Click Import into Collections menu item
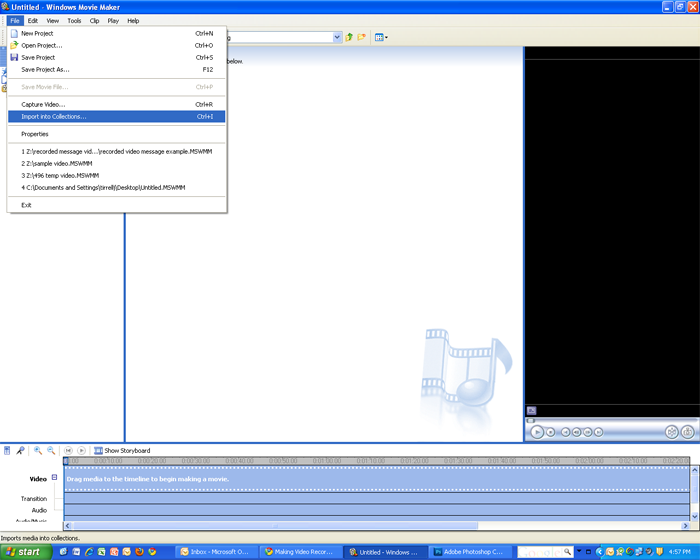Image resolution: width=700 pixels, height=560 pixels. 117,117
